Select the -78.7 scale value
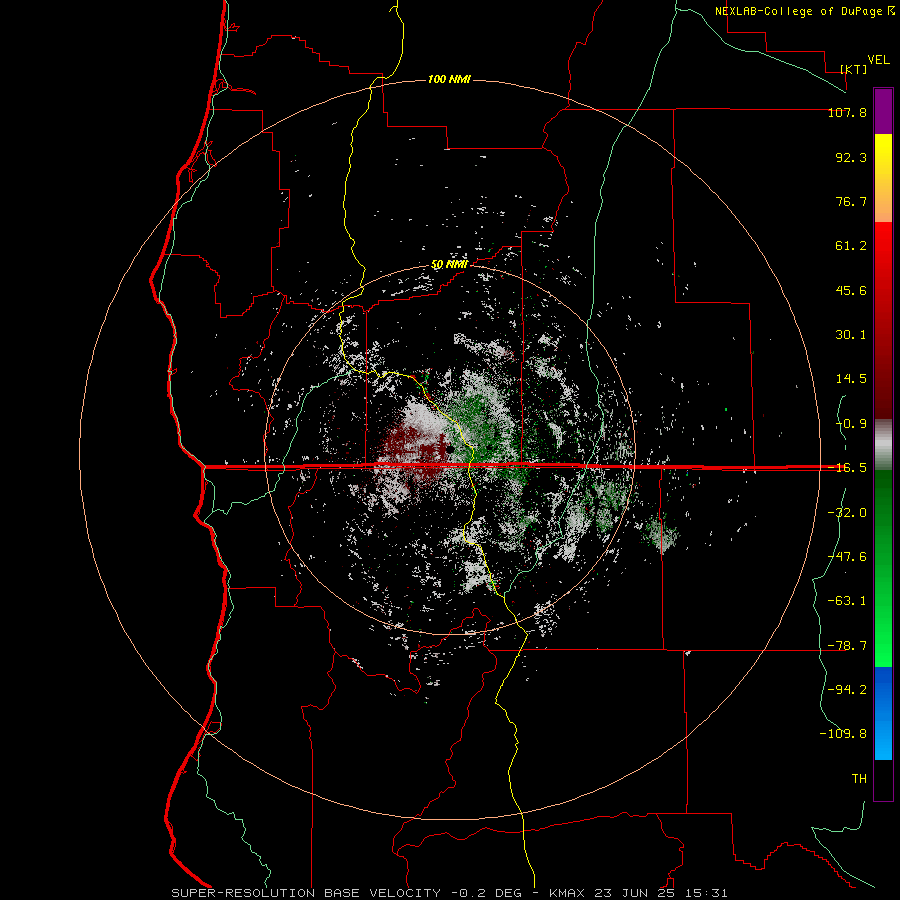 pos(847,646)
